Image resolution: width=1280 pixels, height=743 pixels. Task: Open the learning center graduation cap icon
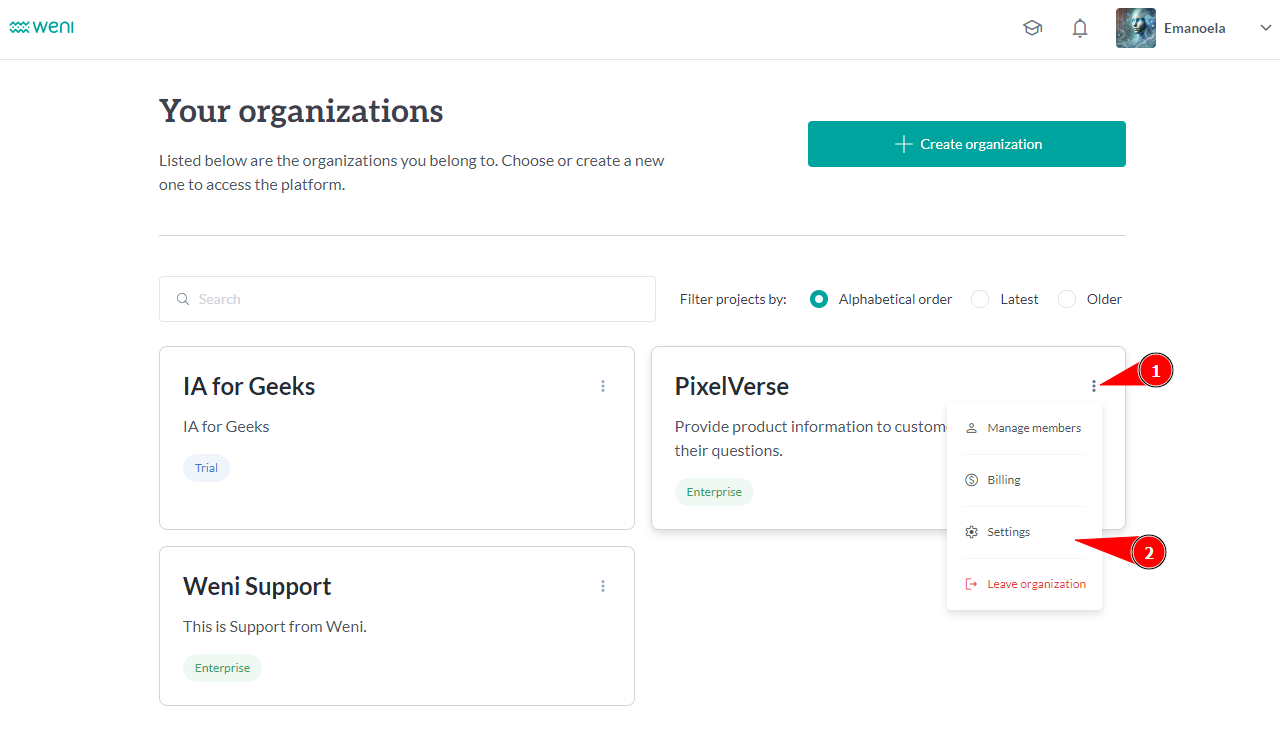pyautogui.click(x=1032, y=28)
